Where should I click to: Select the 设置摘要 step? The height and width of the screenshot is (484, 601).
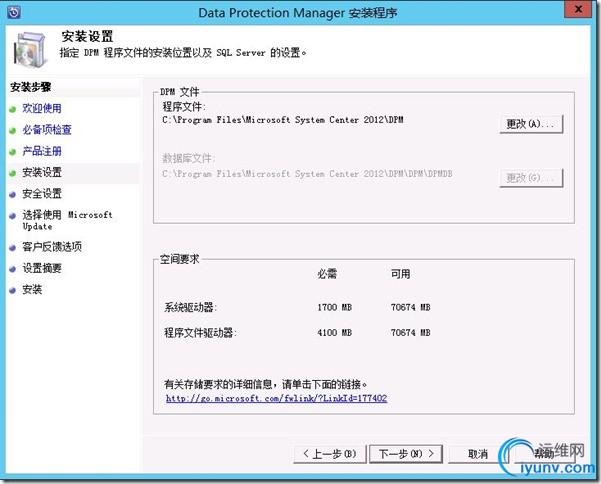coord(42,268)
